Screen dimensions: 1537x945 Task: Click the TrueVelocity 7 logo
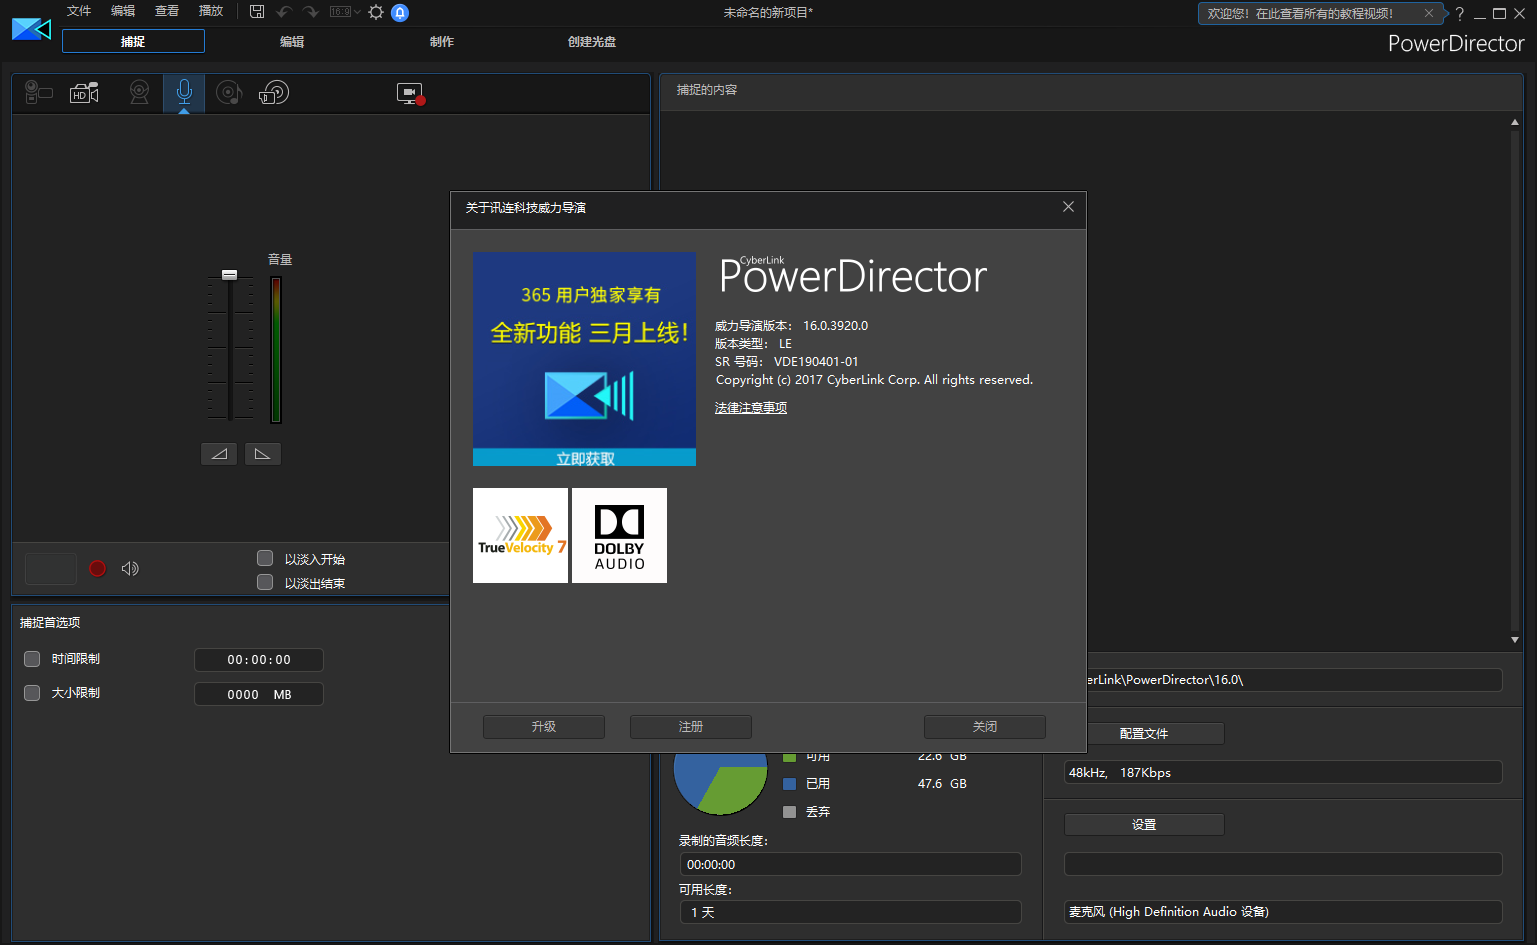tap(520, 535)
